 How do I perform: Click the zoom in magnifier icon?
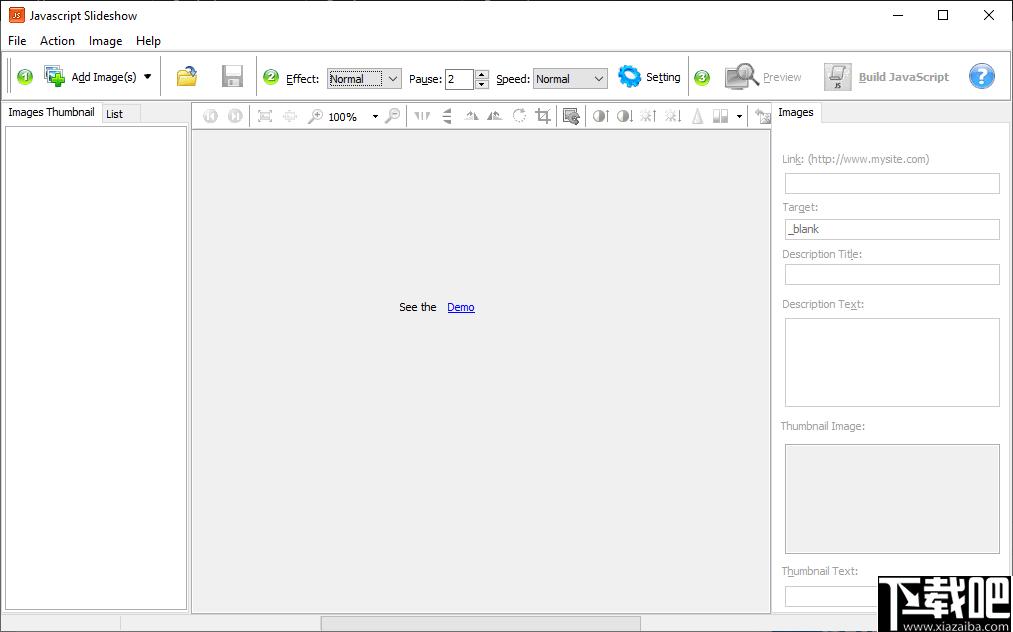[314, 116]
